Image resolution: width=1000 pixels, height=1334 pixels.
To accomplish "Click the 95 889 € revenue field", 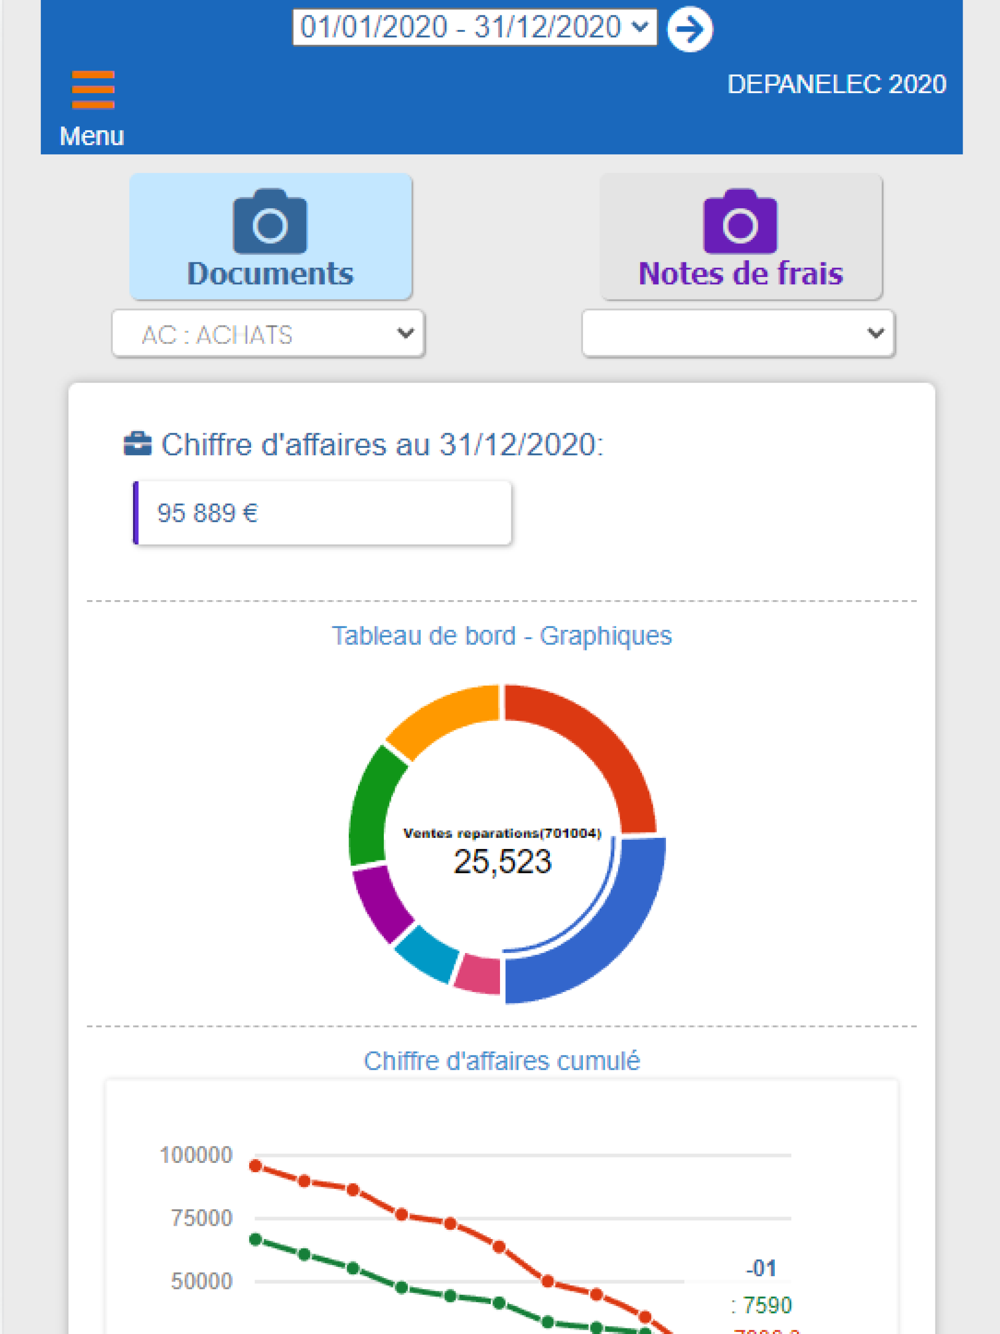I will pos(322,513).
